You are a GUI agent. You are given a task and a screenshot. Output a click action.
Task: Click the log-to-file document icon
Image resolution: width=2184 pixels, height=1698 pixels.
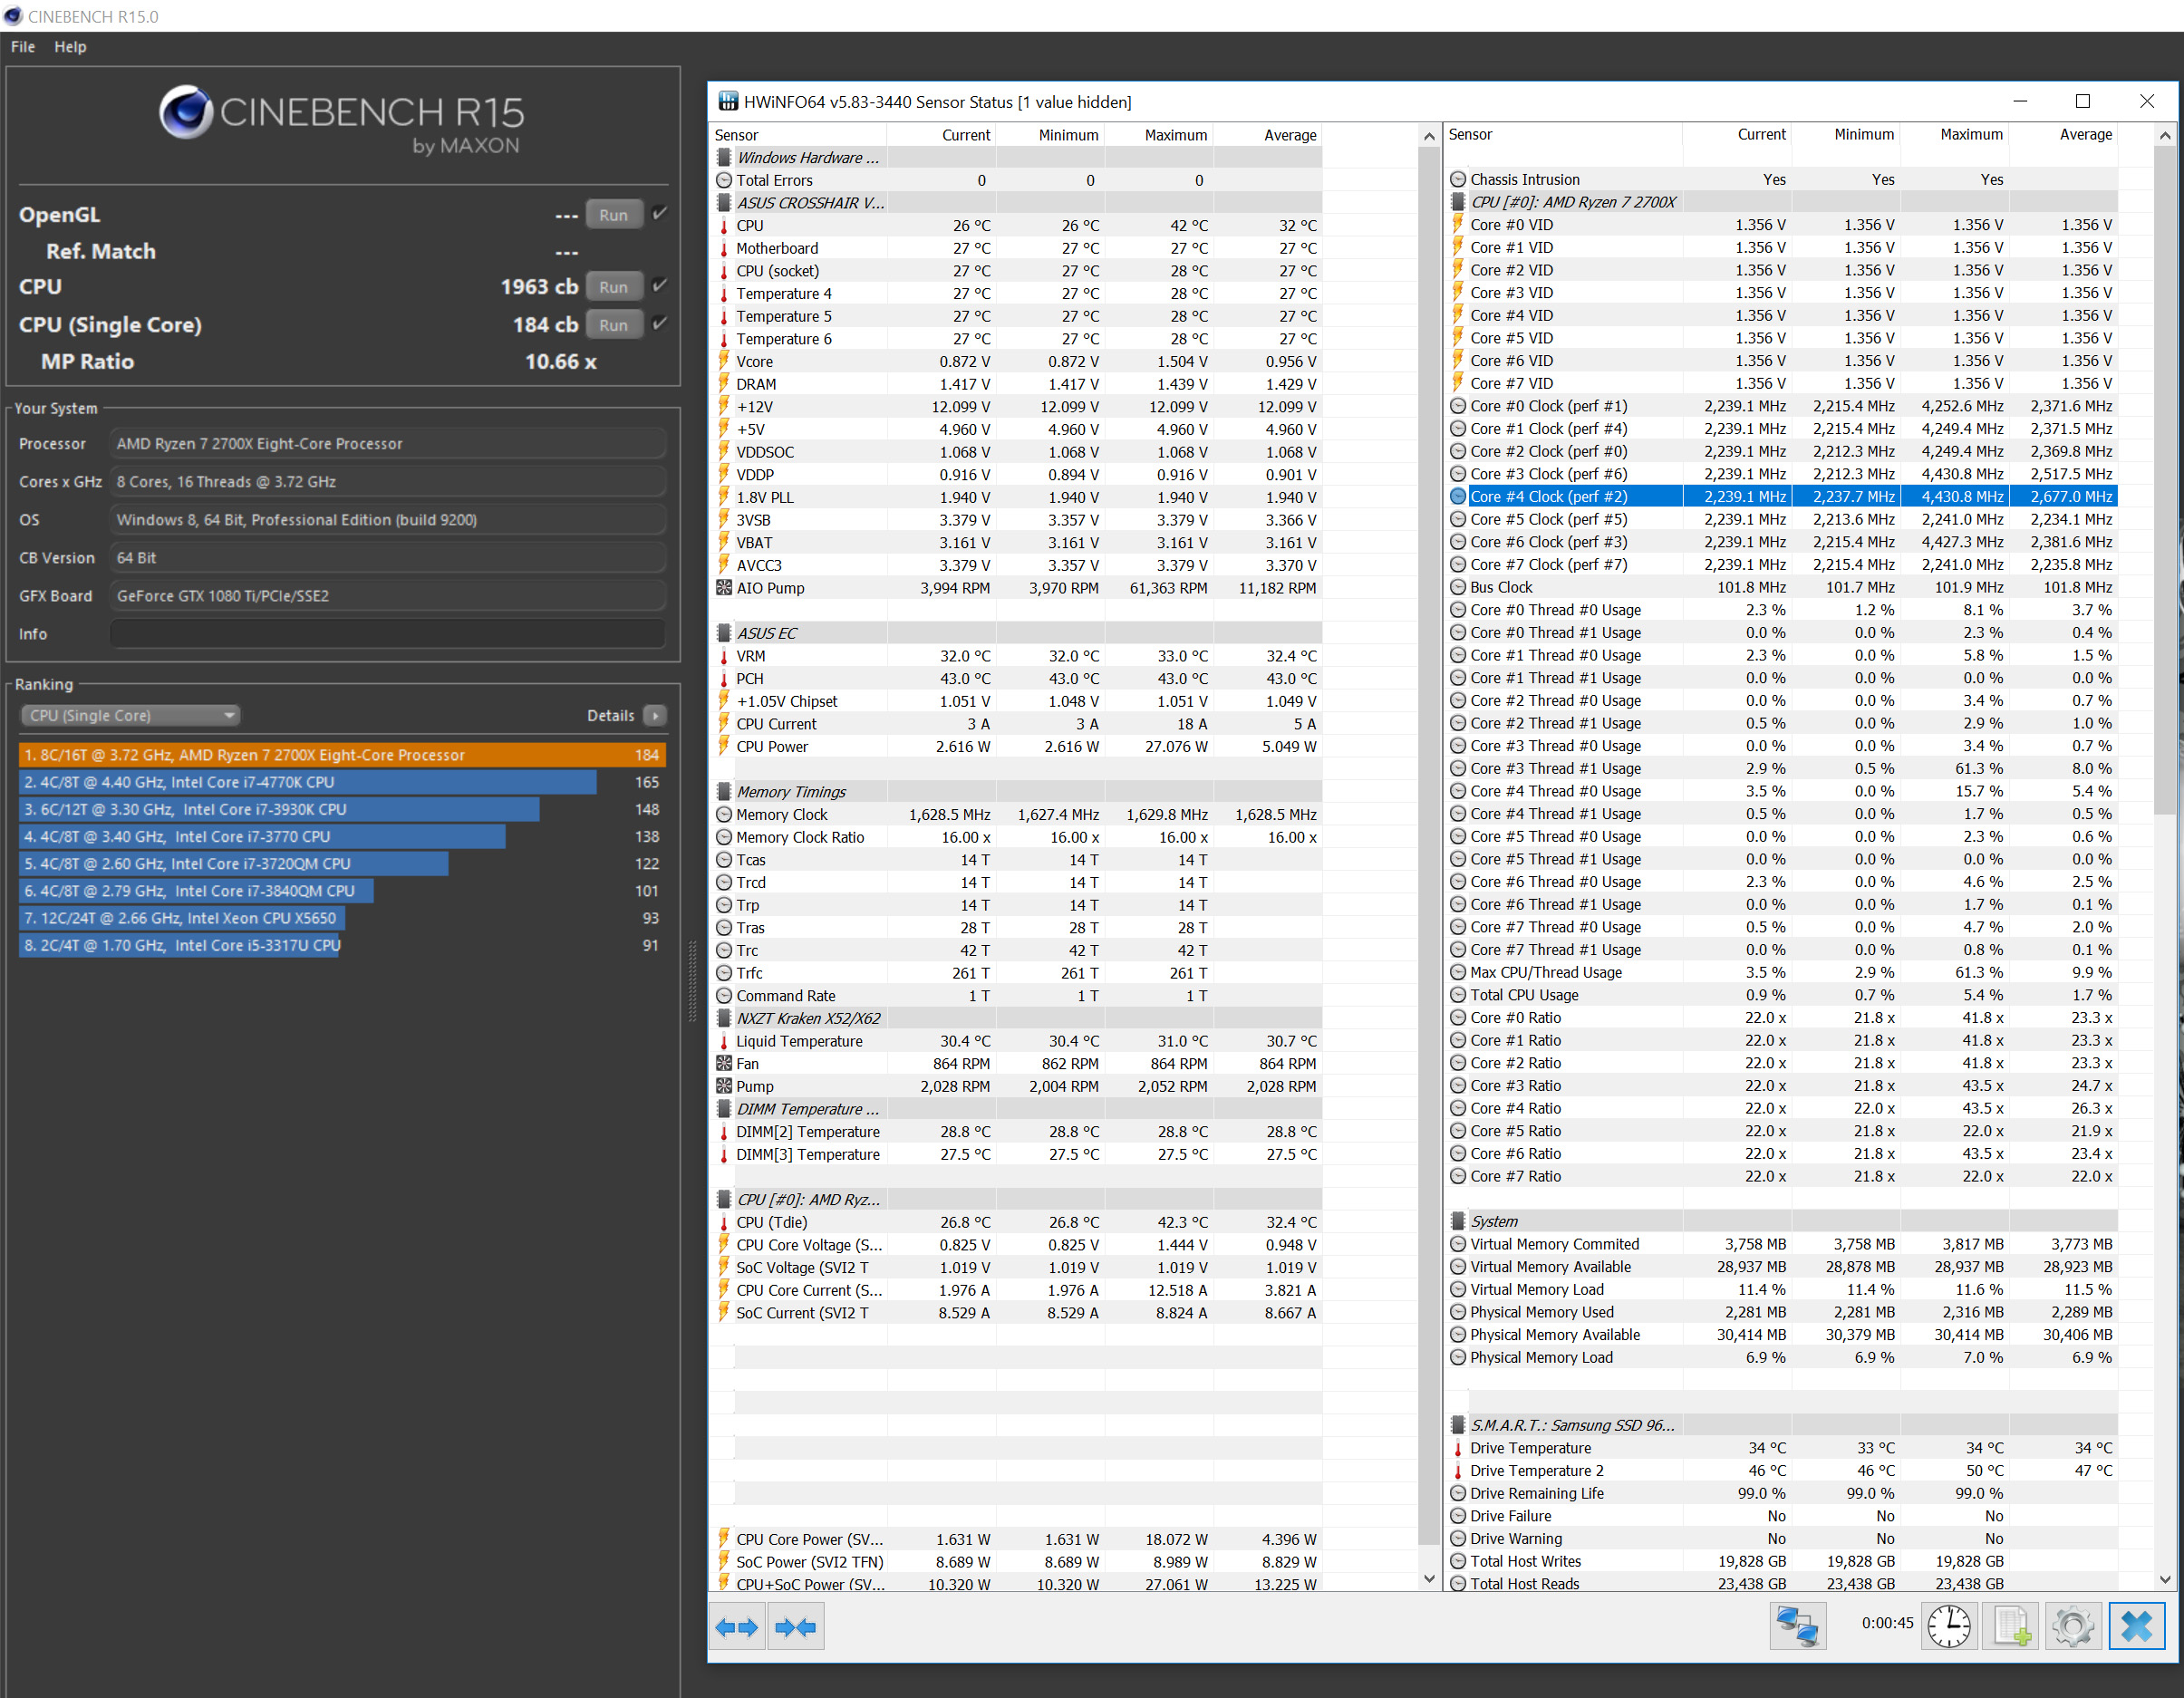(x=2011, y=1626)
